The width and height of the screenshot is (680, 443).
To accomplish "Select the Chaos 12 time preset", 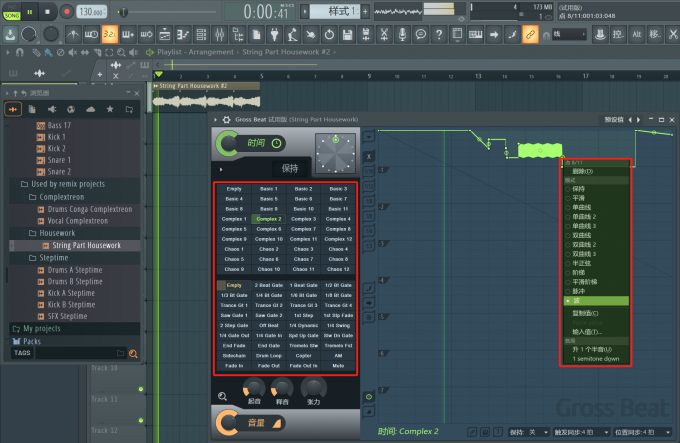I will (338, 269).
